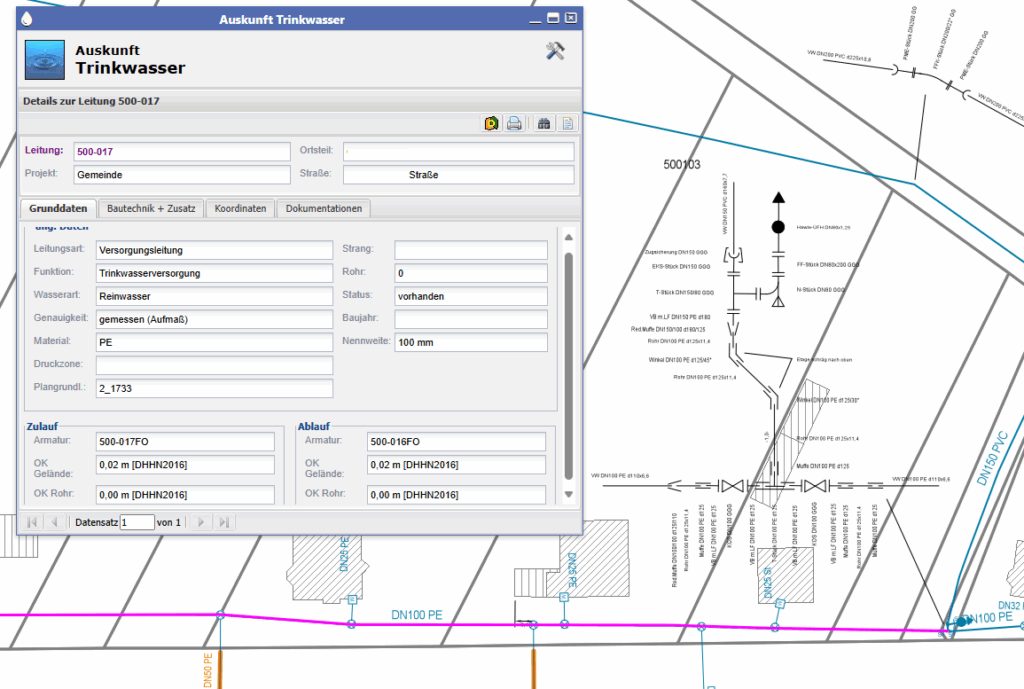Click the scroll-up arrow in Grunddaten panel
Image resolution: width=1024 pixels, height=689 pixels.
tap(568, 237)
